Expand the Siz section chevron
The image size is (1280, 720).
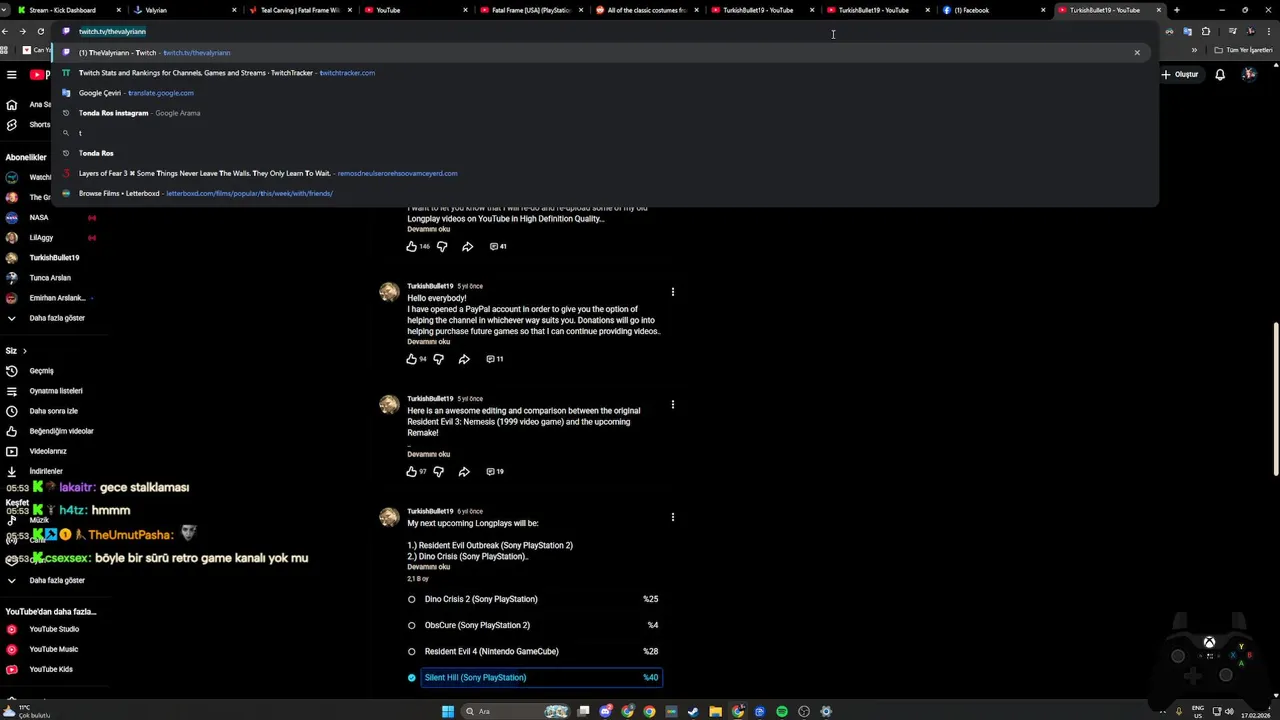click(x=24, y=351)
